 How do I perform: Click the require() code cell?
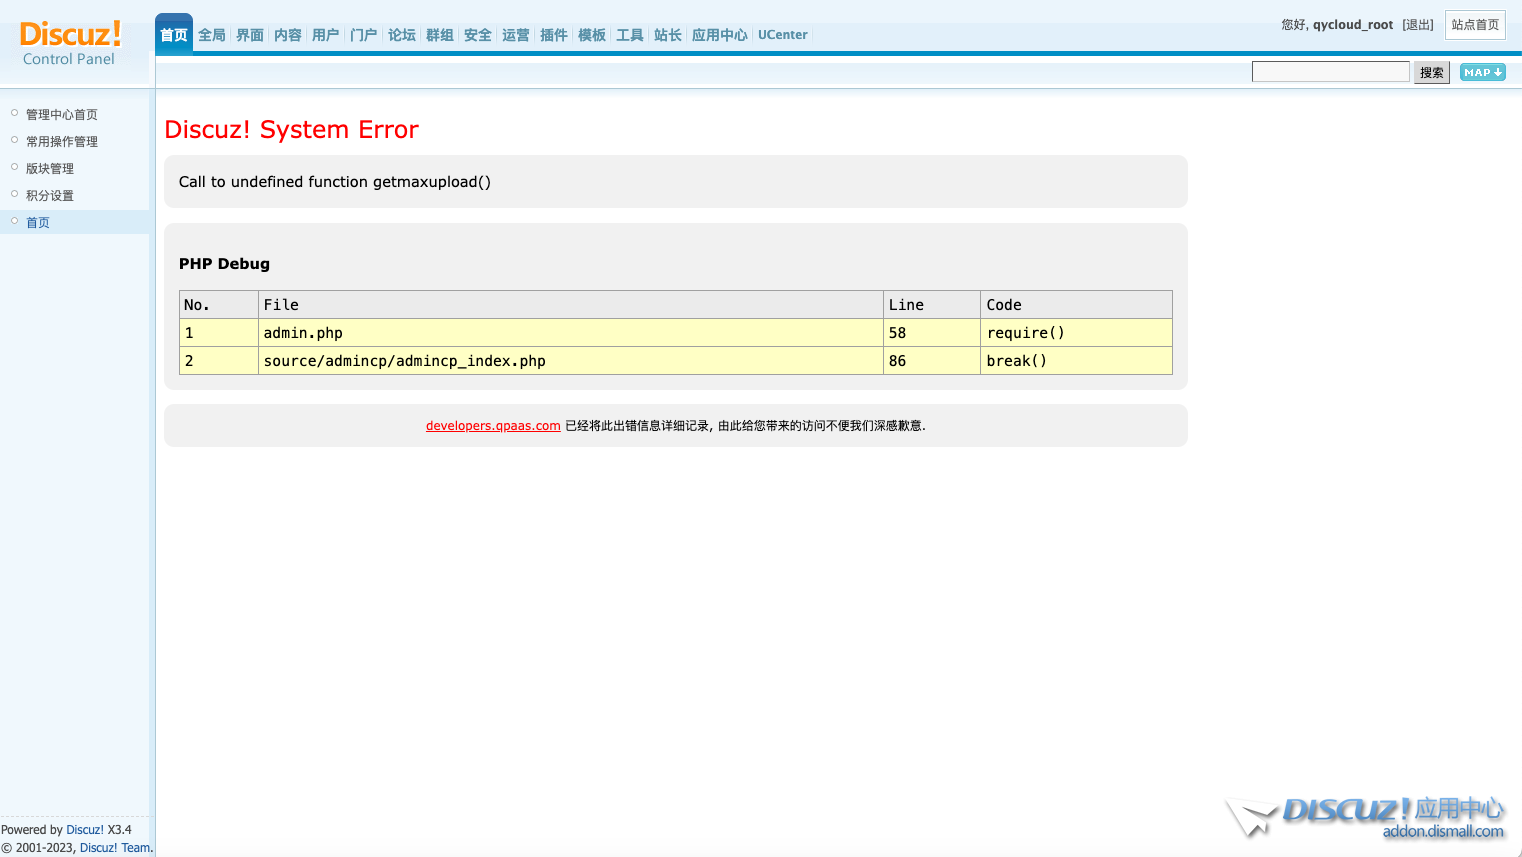pos(1077,333)
